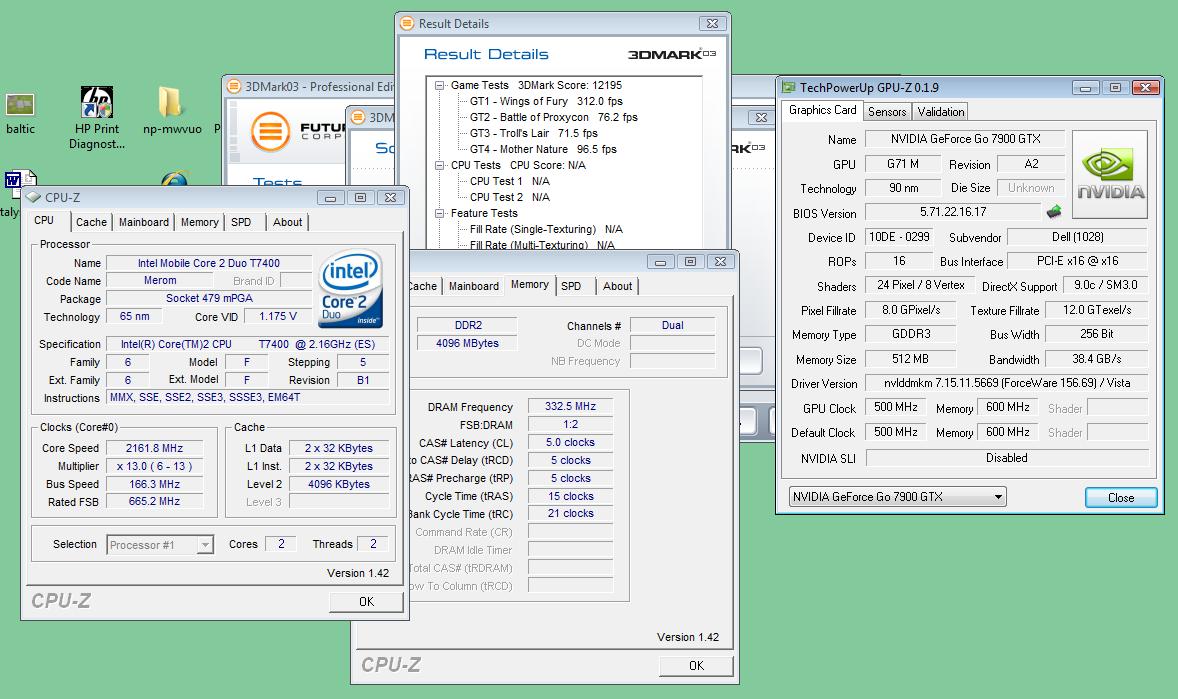Click the Specification field Intel(R) Core(TM)2 CPU
The height and width of the screenshot is (699, 1178).
pos(248,344)
